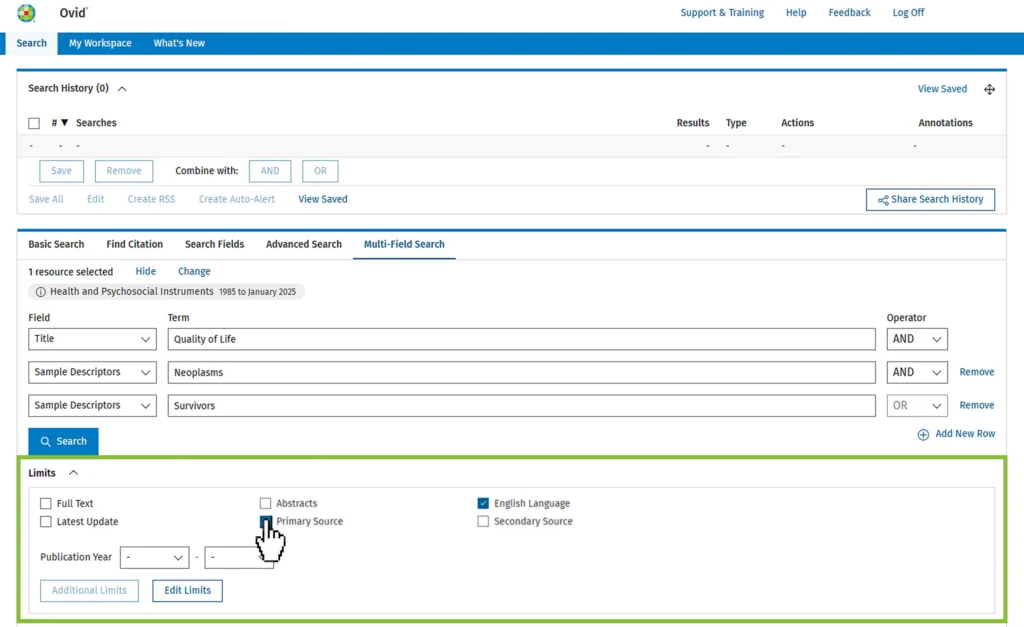Image resolution: width=1024 pixels, height=627 pixels.
Task: Remove the Neoplasms search row
Action: (977, 372)
